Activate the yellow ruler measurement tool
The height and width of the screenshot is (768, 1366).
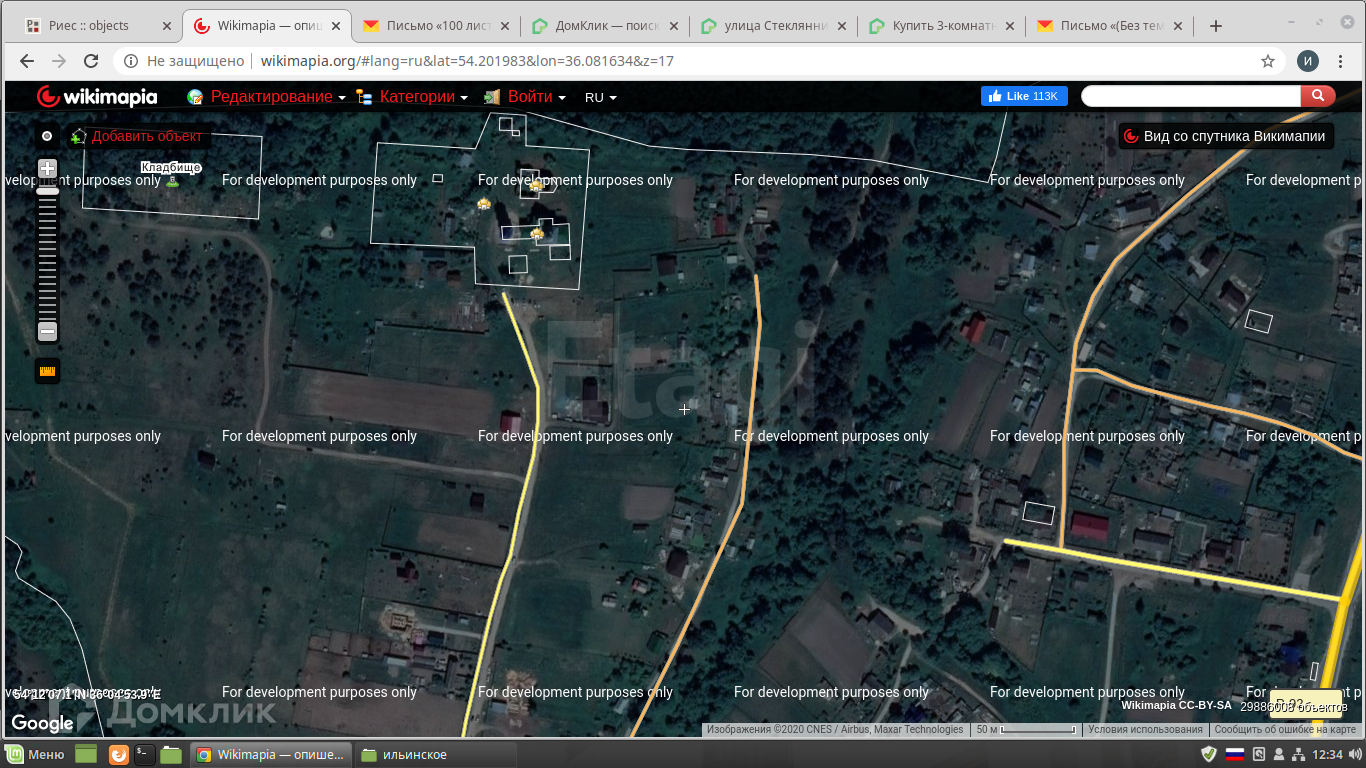click(47, 371)
